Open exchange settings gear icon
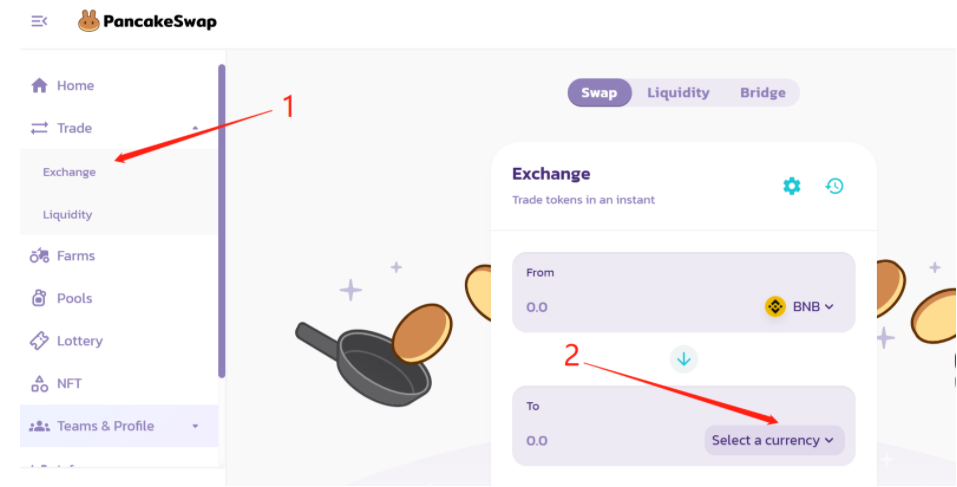Screen dimensions: 957x487 pos(792,186)
